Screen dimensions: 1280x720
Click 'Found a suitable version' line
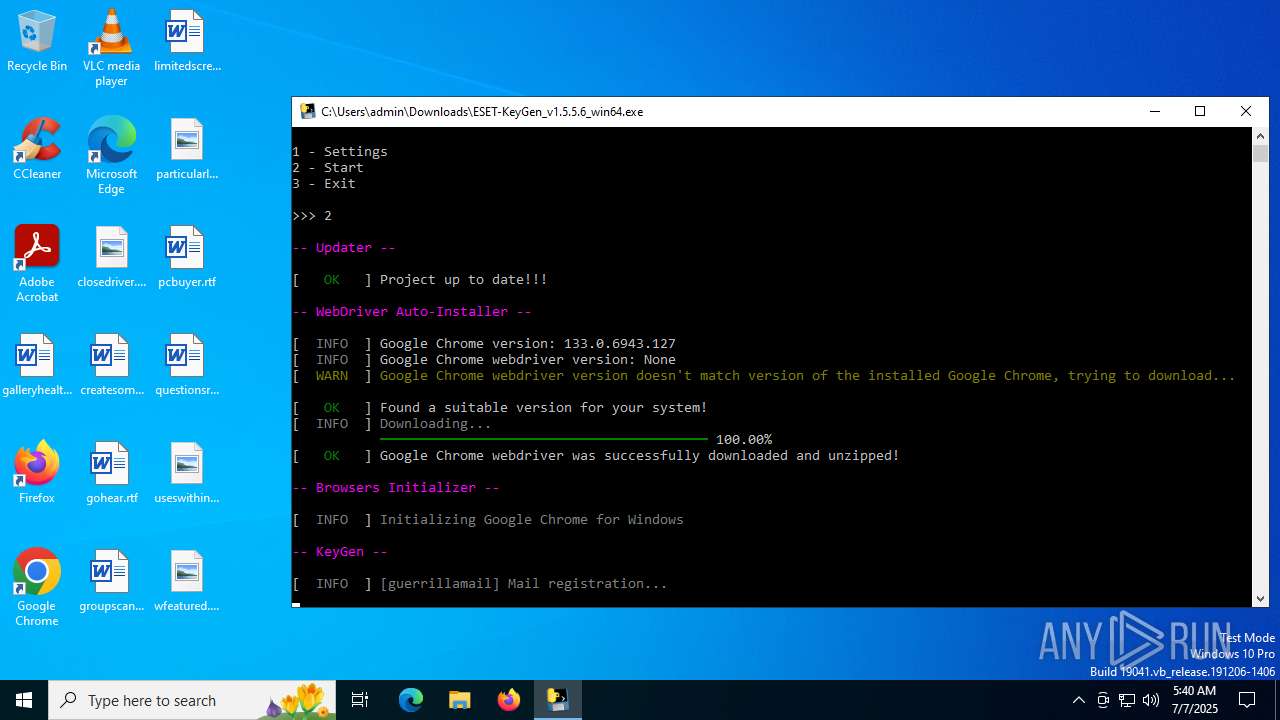[544, 408]
